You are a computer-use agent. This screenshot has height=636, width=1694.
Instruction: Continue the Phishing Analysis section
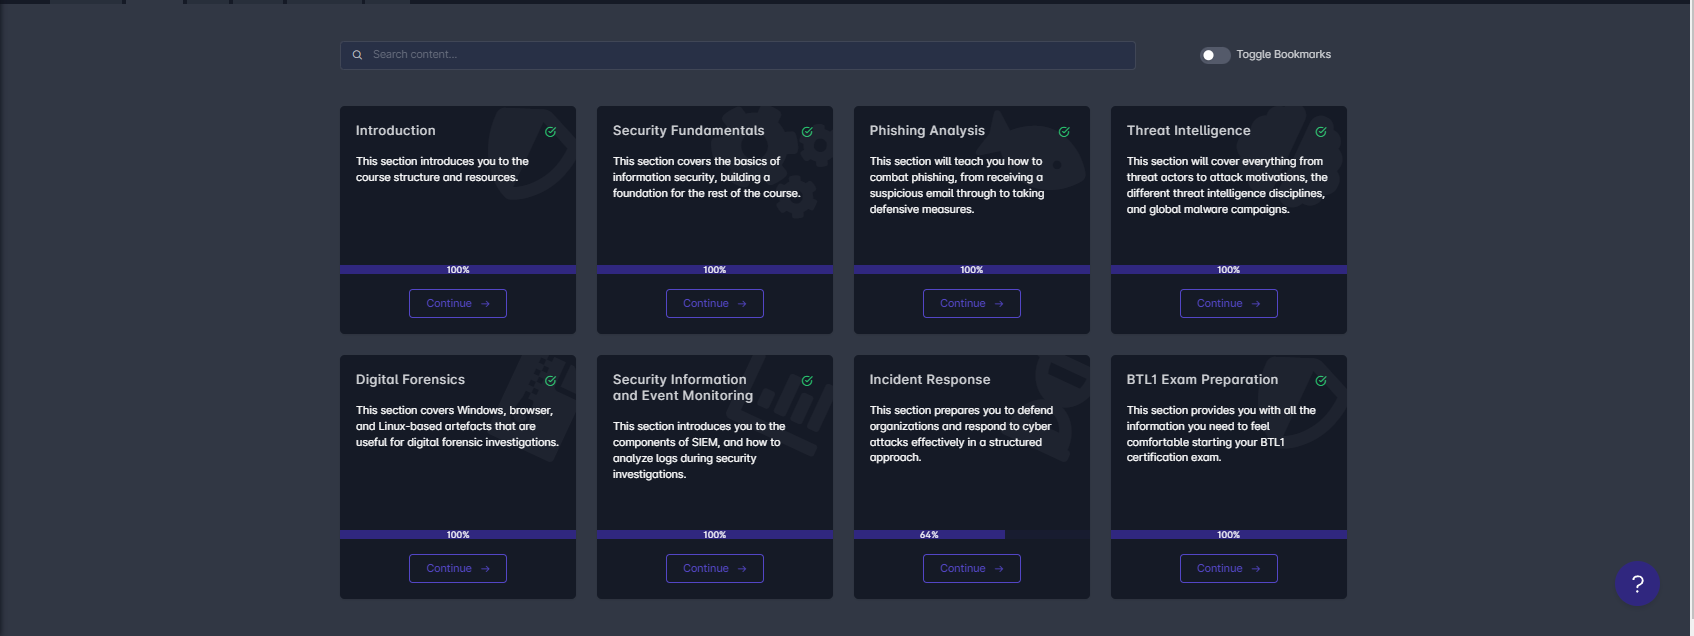pyautogui.click(x=972, y=303)
